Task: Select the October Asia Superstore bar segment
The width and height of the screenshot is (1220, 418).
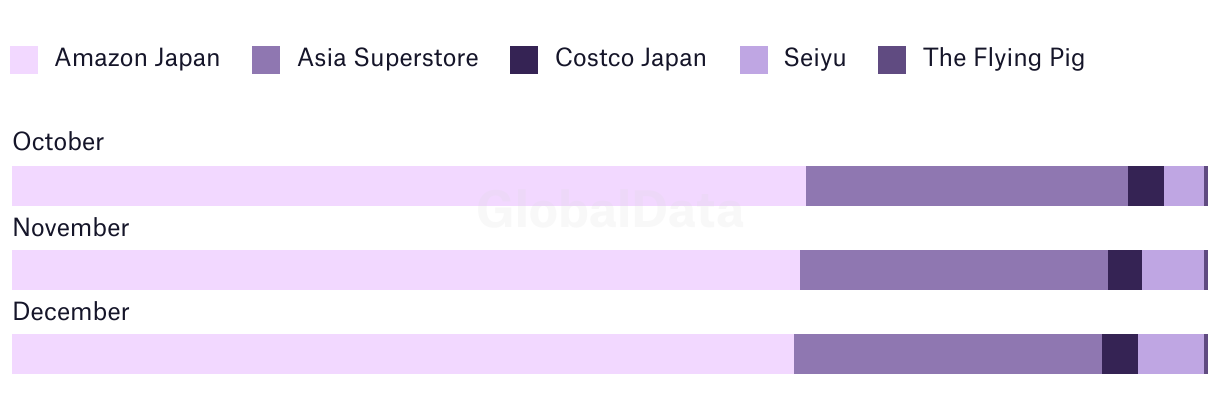Action: [x=967, y=186]
